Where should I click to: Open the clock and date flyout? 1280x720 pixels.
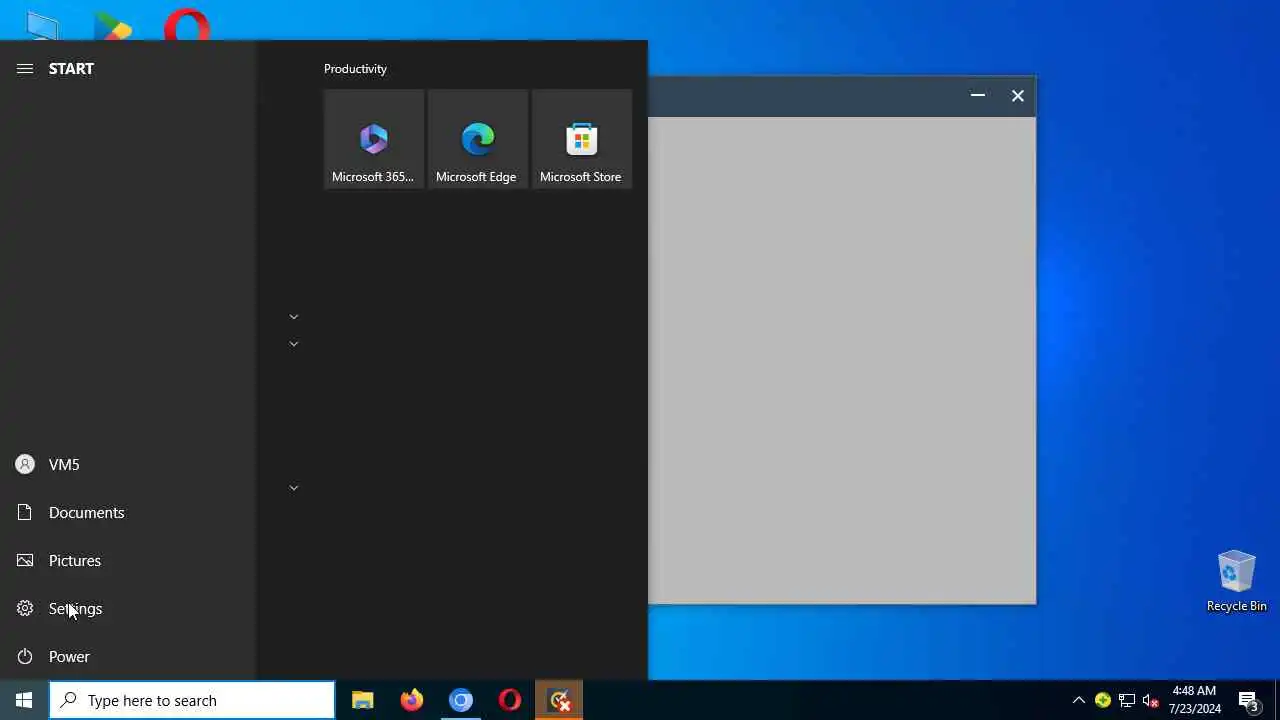coord(1195,700)
